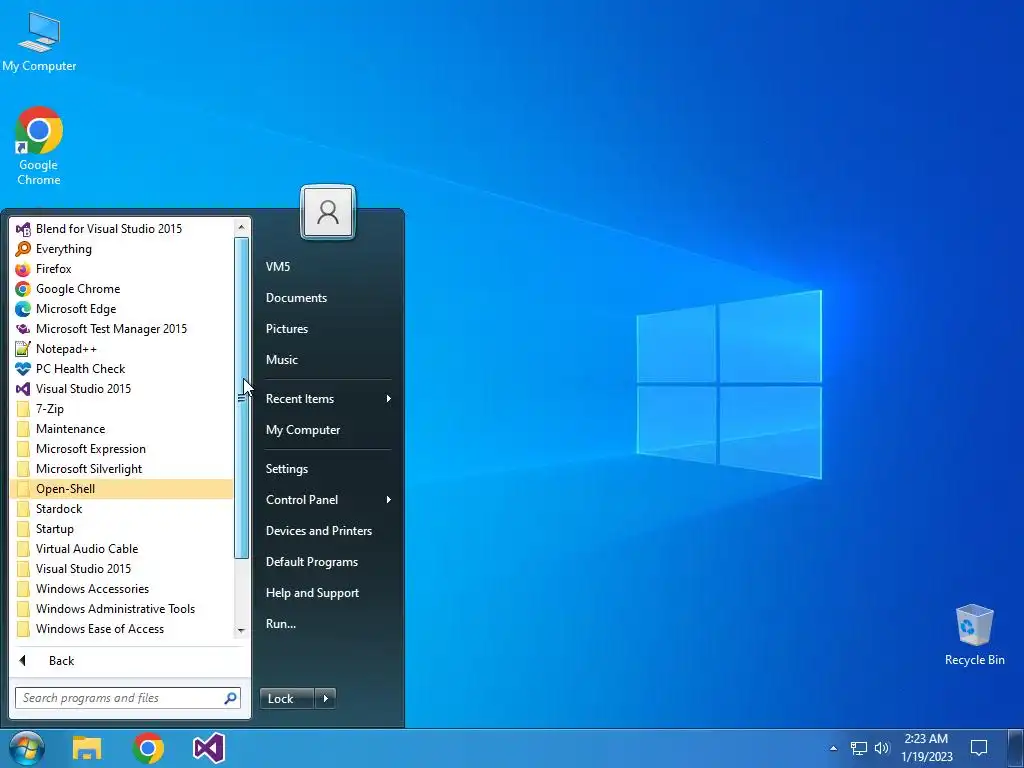Select the My Computer desktop icon
1024x768 pixels.
pos(39,42)
